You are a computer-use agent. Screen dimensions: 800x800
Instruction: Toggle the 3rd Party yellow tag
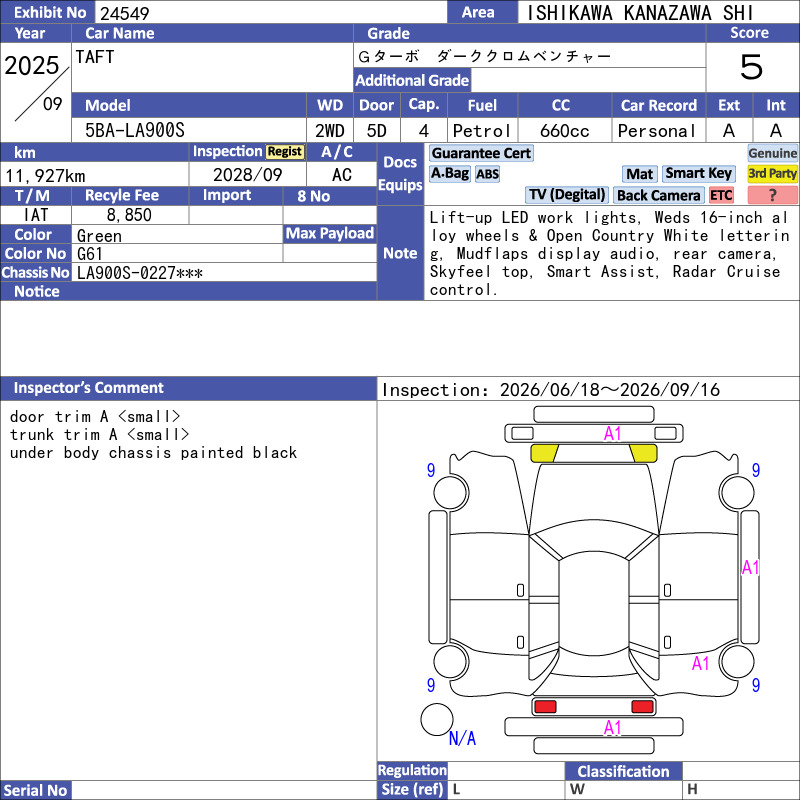coord(772,173)
